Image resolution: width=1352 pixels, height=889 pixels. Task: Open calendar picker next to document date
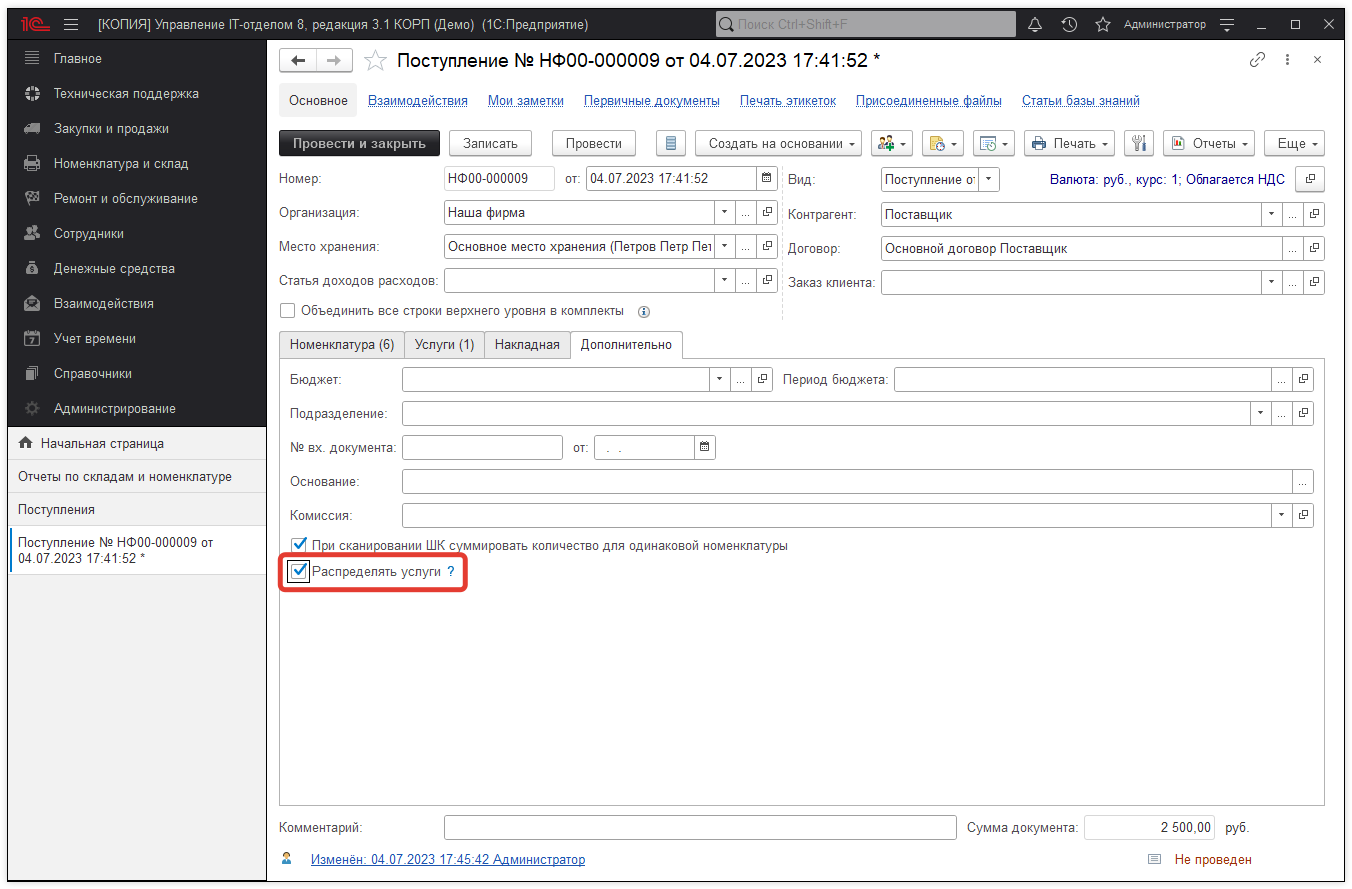click(x=767, y=179)
